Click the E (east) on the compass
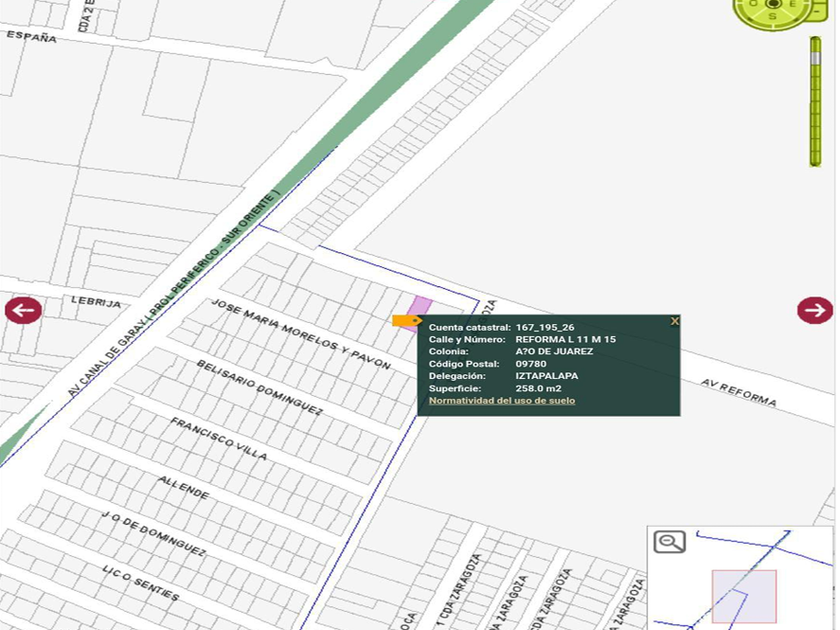Viewport: 840px width, 630px height. point(795,4)
